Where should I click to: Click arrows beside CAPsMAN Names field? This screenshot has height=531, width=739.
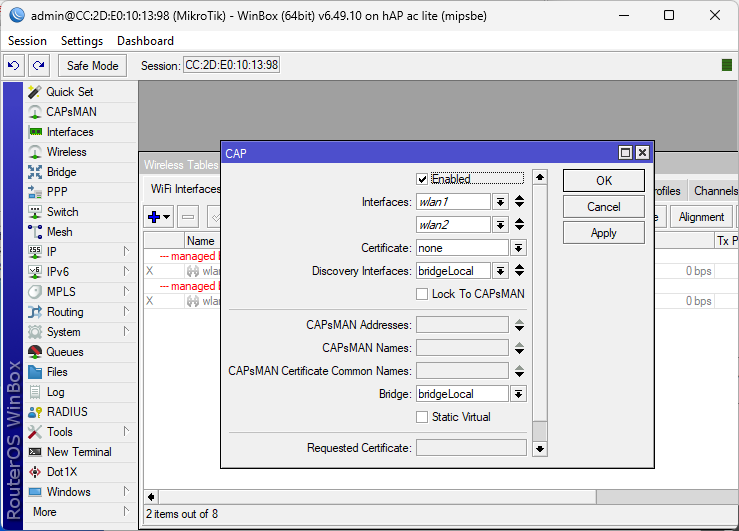(519, 348)
